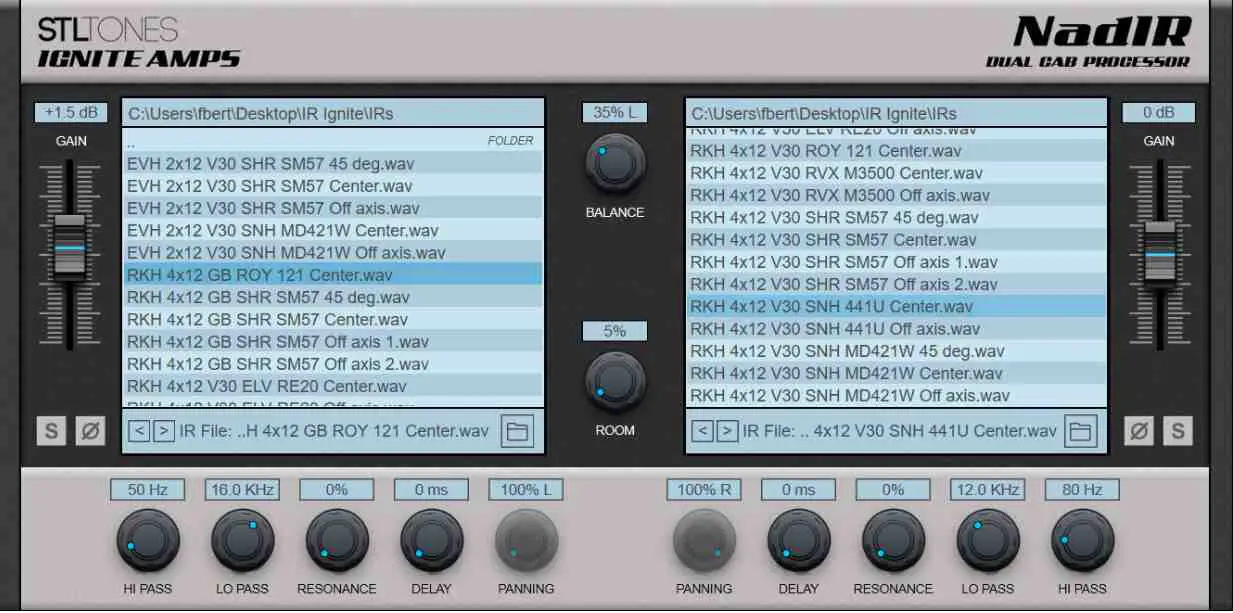Load next IR file in left cab
Screen dimensions: 1233x613
click(x=164, y=431)
